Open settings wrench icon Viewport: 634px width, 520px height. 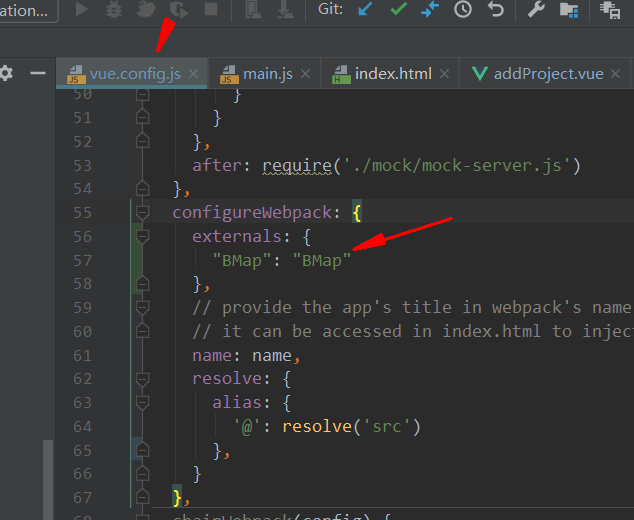pos(536,9)
